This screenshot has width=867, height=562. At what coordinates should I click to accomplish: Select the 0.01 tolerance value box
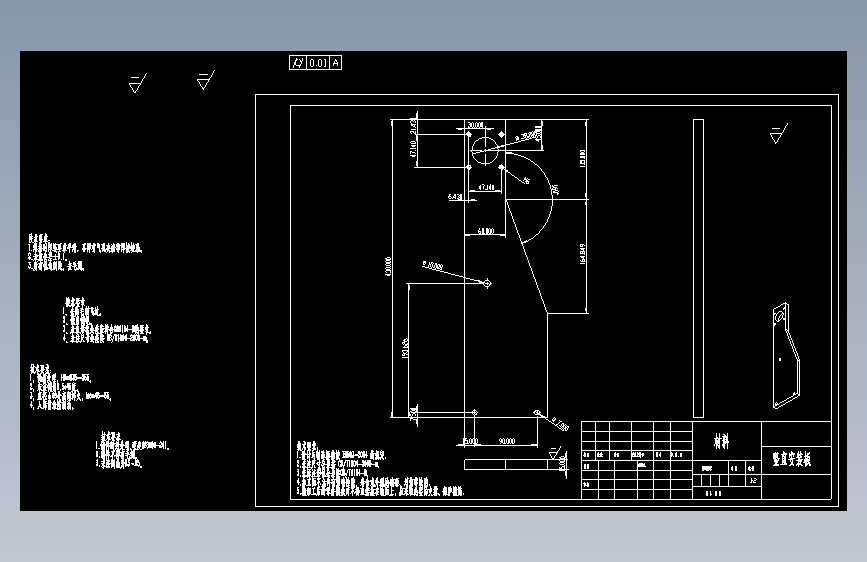coord(318,63)
